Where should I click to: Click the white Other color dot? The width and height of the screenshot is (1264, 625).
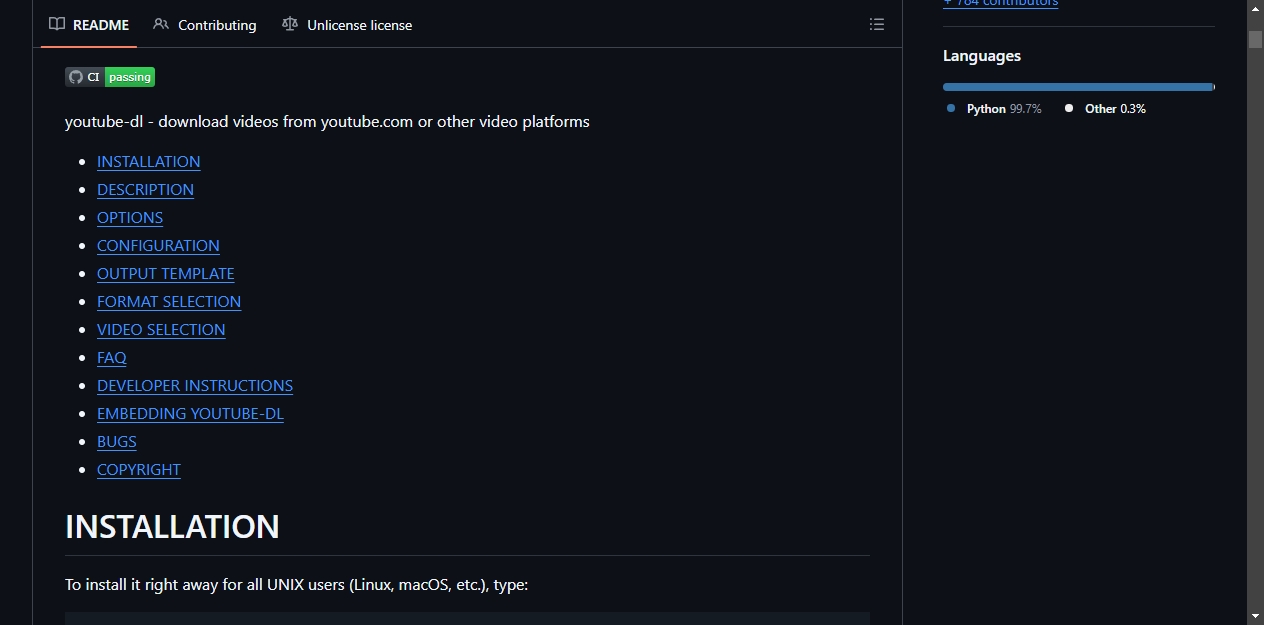click(x=1069, y=108)
